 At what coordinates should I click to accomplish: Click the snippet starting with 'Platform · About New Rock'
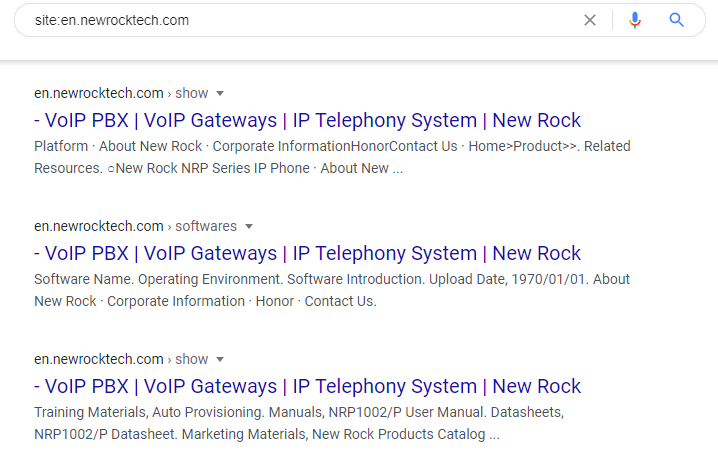[x=332, y=146]
